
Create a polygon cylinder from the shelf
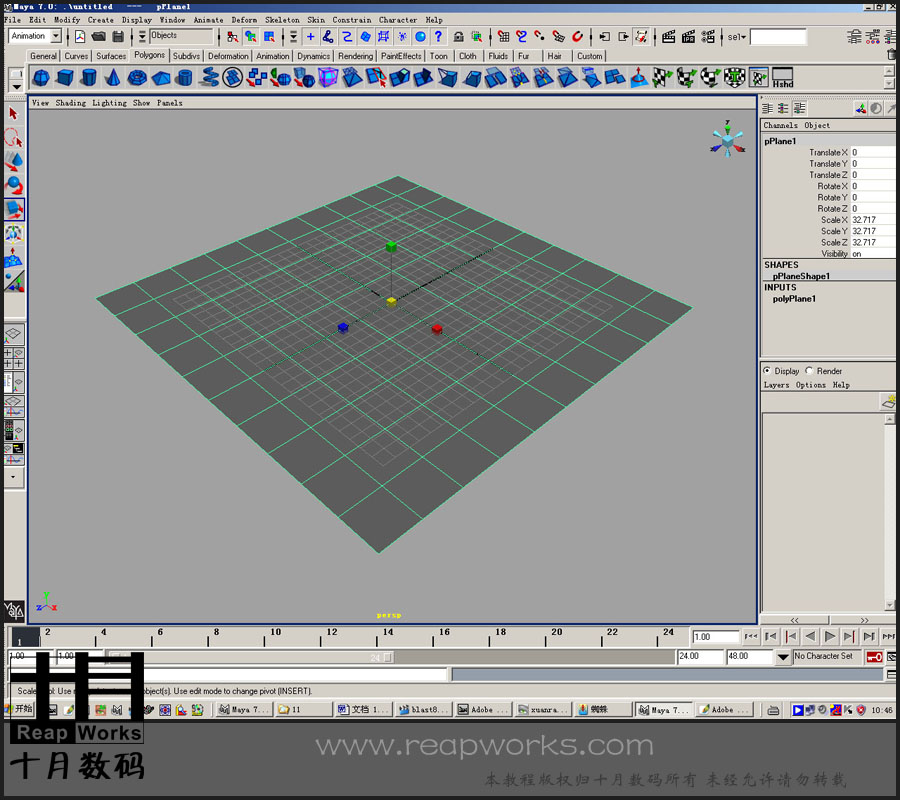tap(89, 77)
